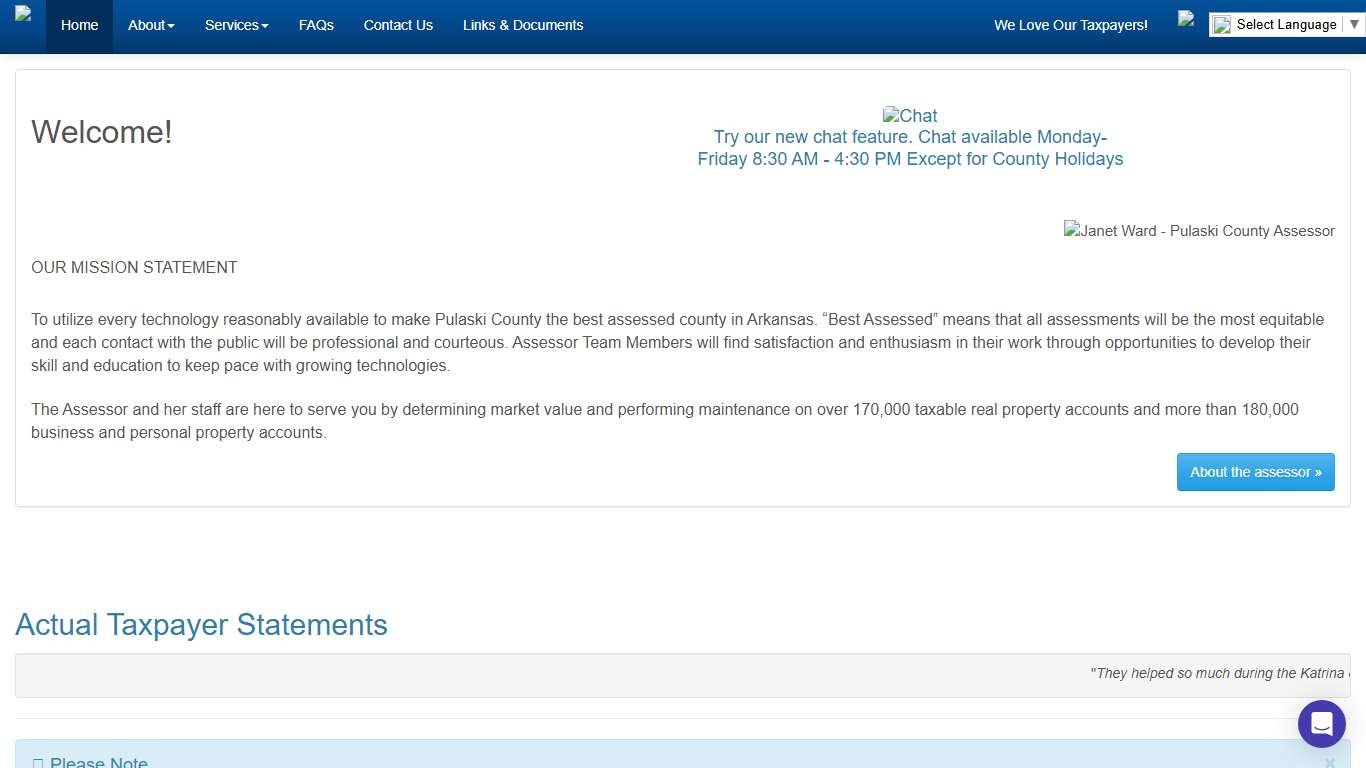This screenshot has height=768, width=1366.
Task: Navigate to Contact Us
Action: tap(398, 25)
